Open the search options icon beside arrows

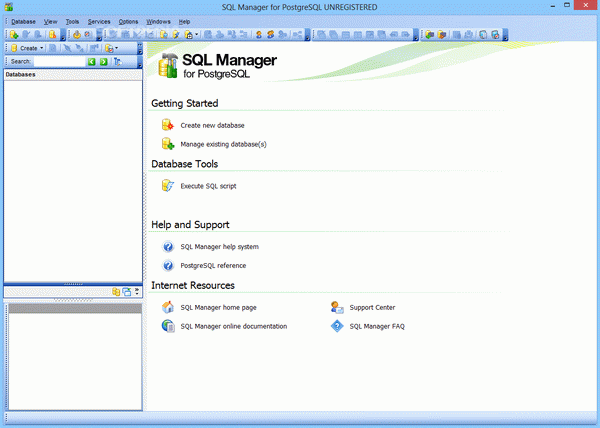tap(118, 61)
